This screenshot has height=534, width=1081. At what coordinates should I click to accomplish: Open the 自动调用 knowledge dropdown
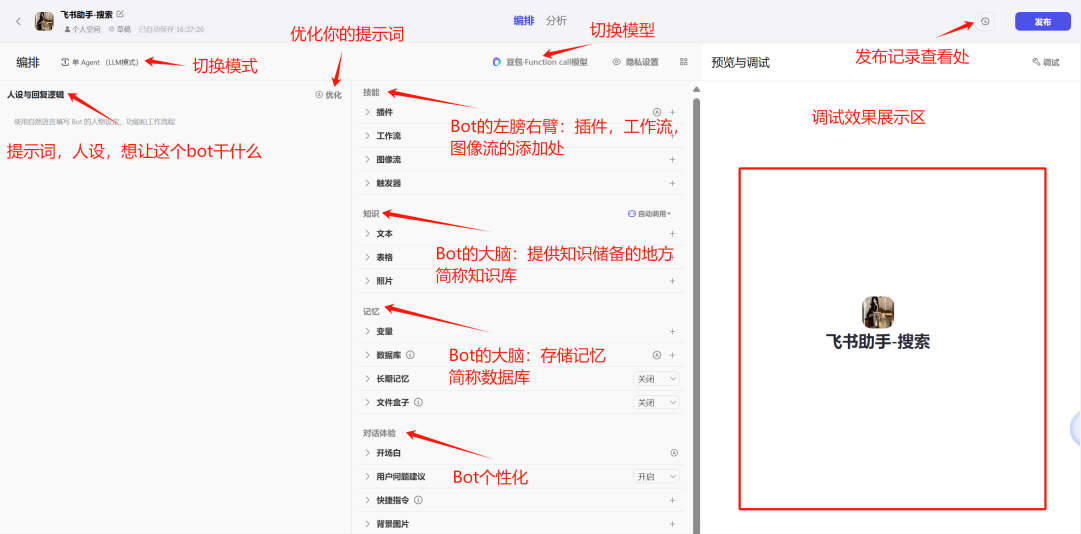(649, 214)
